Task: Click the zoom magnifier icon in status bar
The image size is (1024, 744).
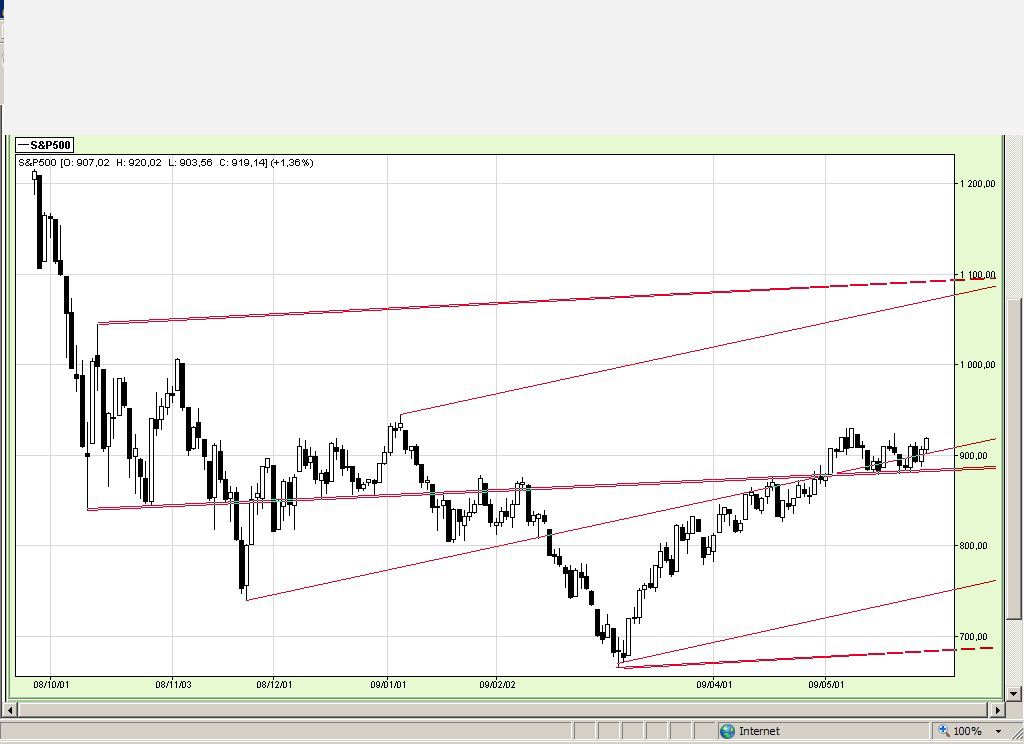Action: [x=944, y=731]
